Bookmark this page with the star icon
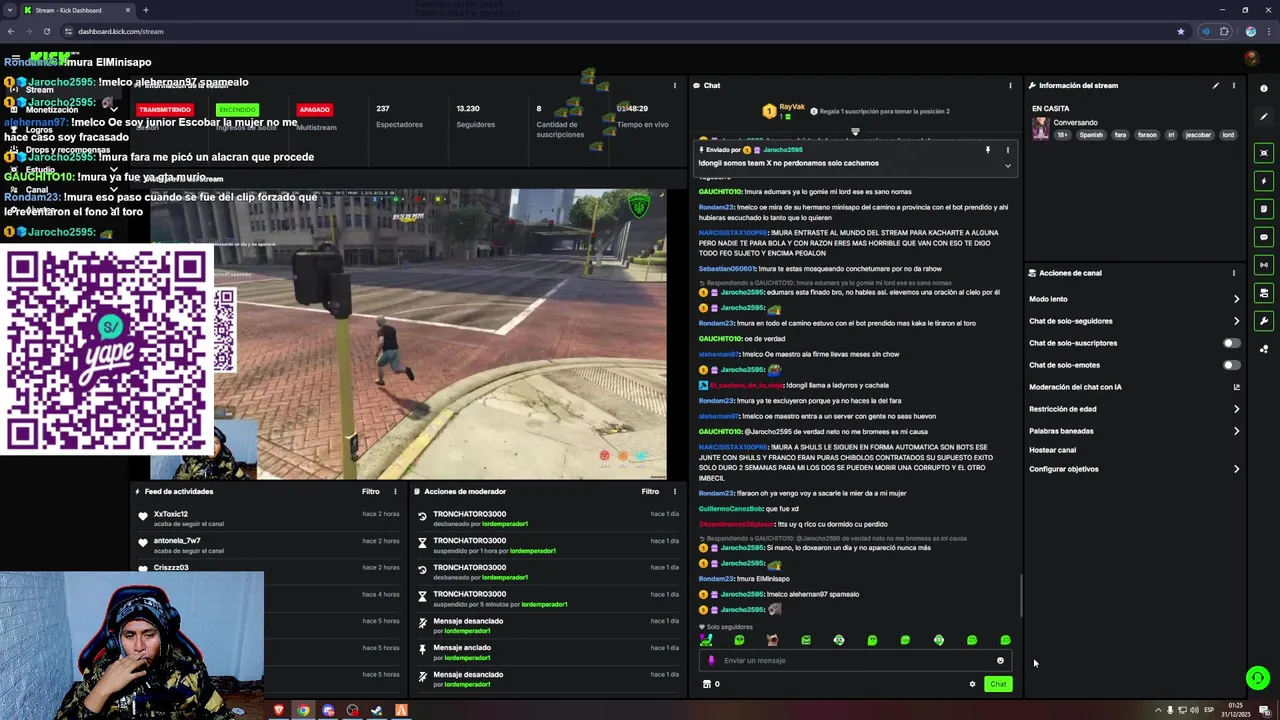The height and width of the screenshot is (720, 1280). [1181, 31]
